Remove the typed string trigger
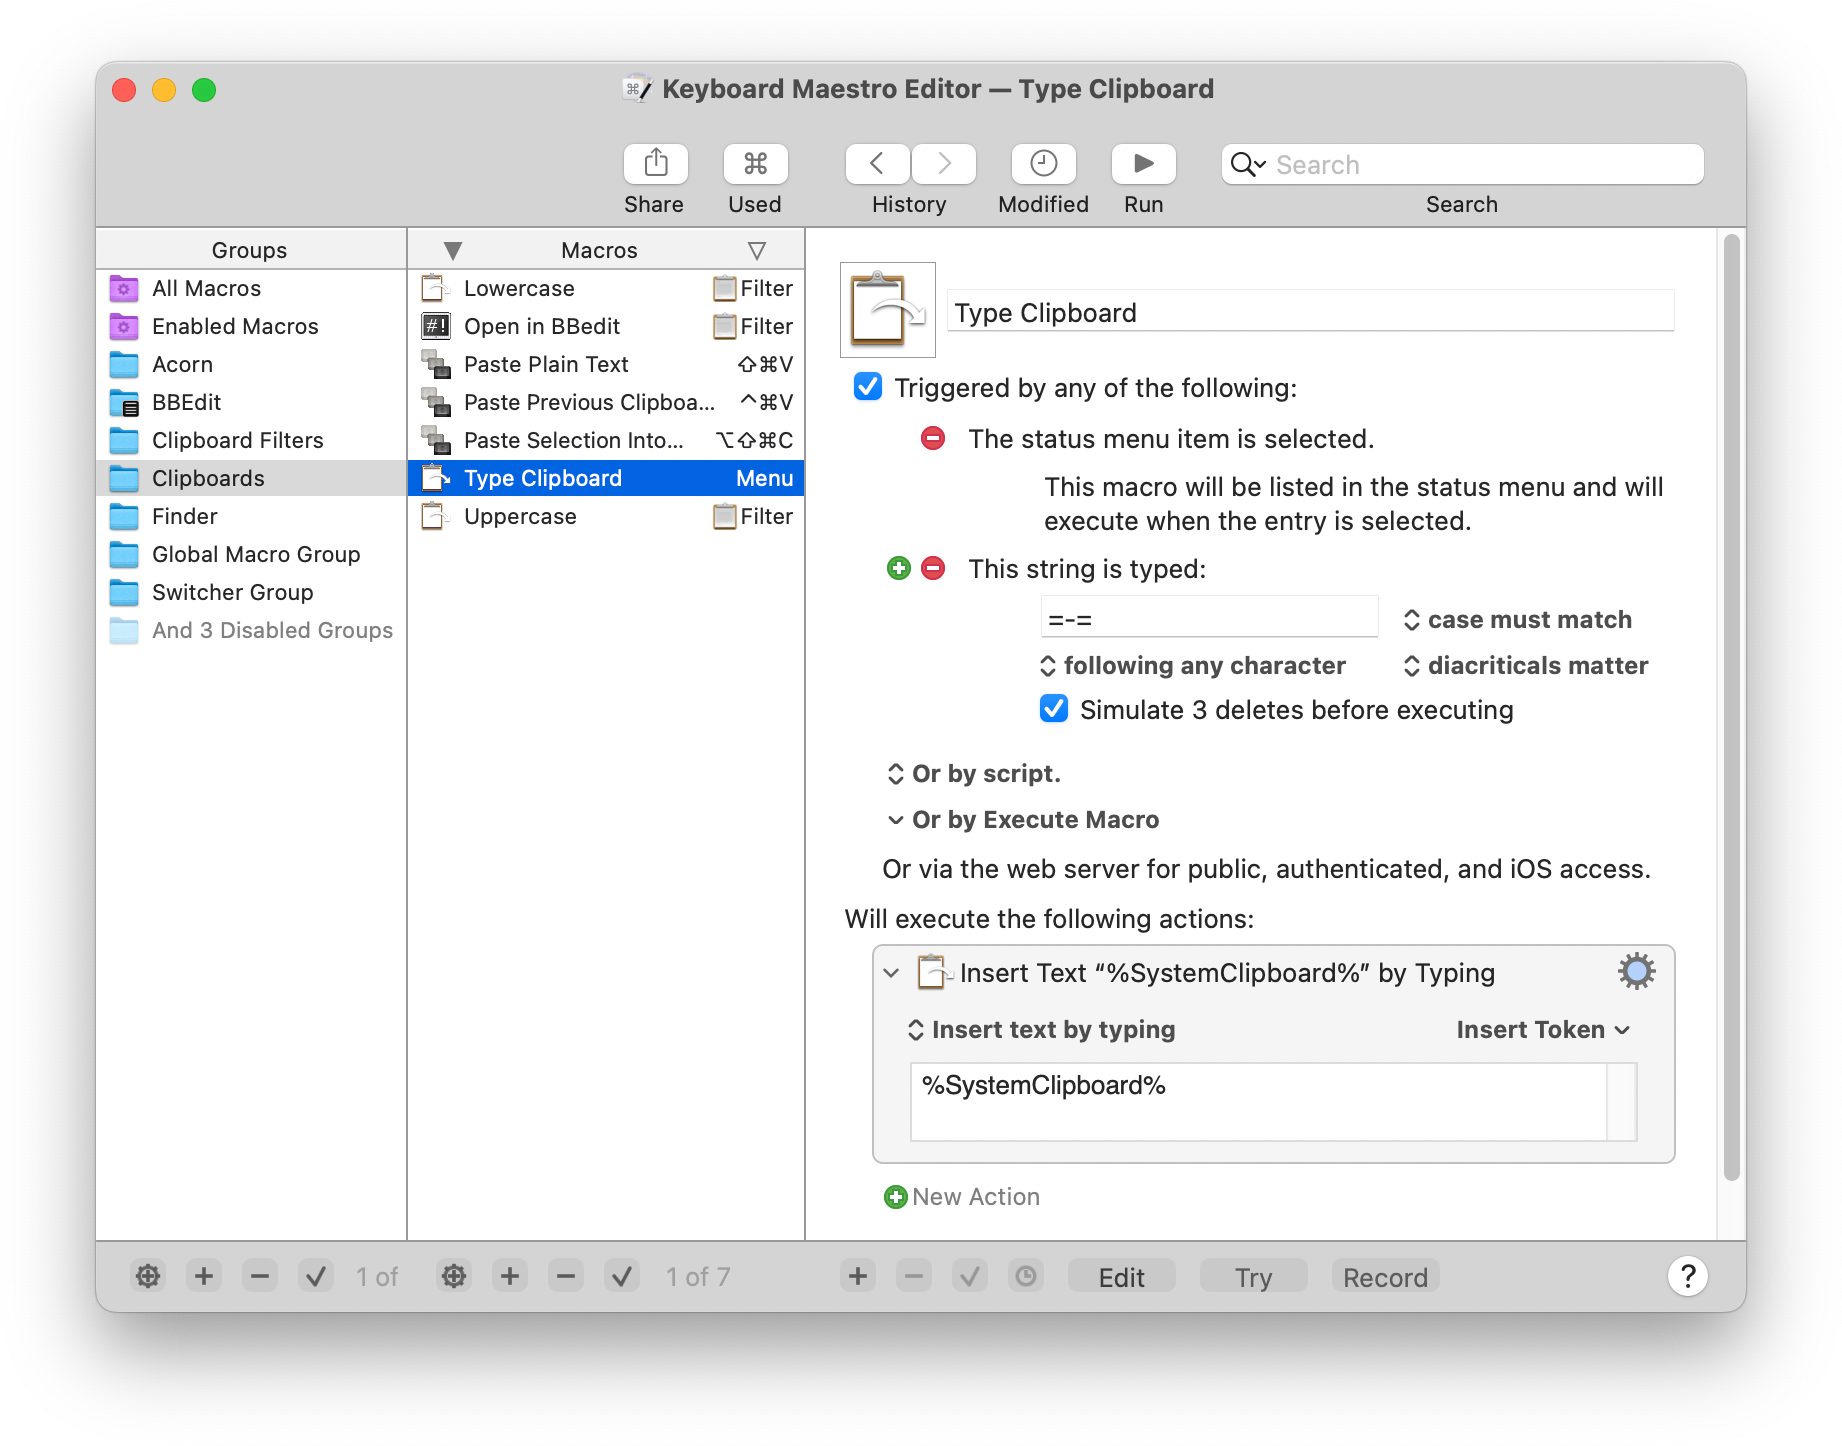The width and height of the screenshot is (1842, 1446). tap(933, 568)
